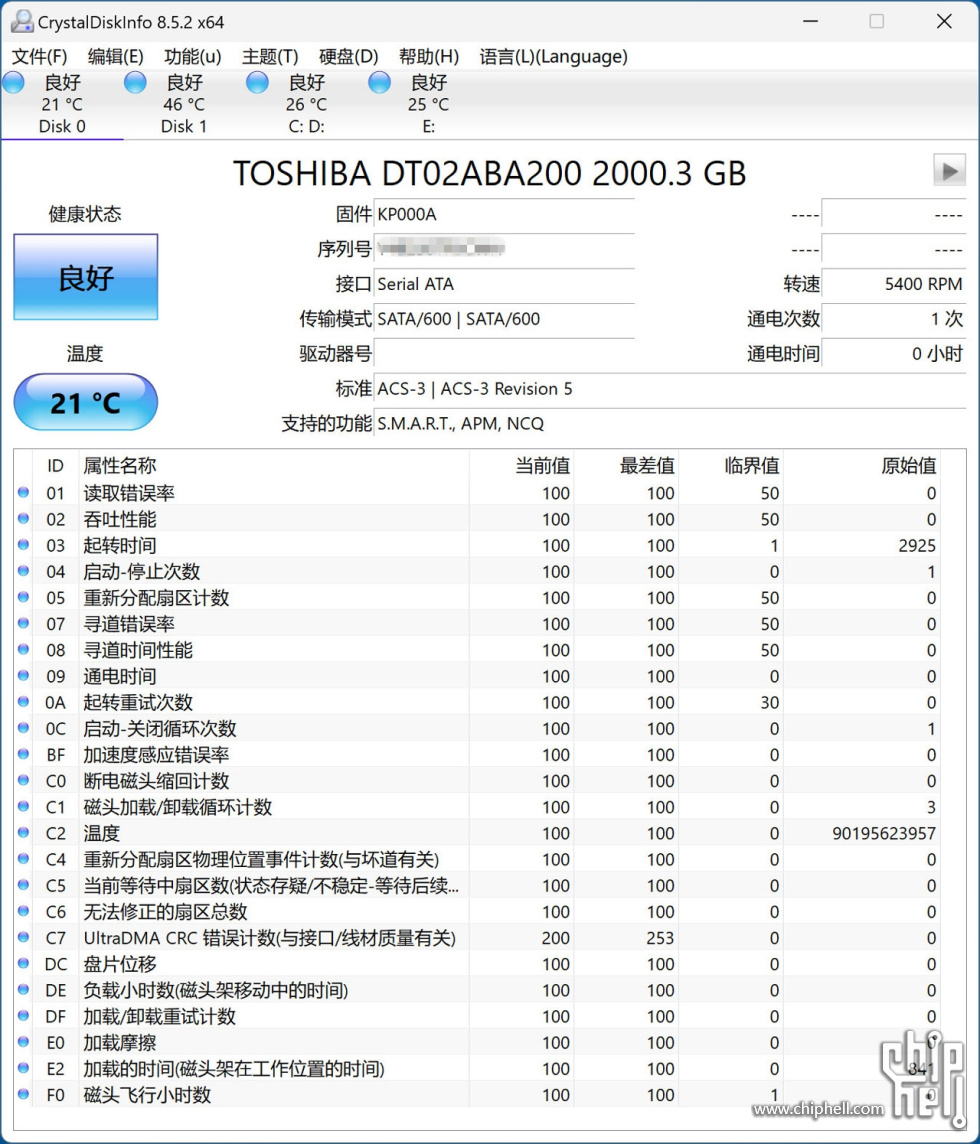Click the empty 驱动器号 field
Viewport: 980px width, 1144px height.
(x=504, y=354)
